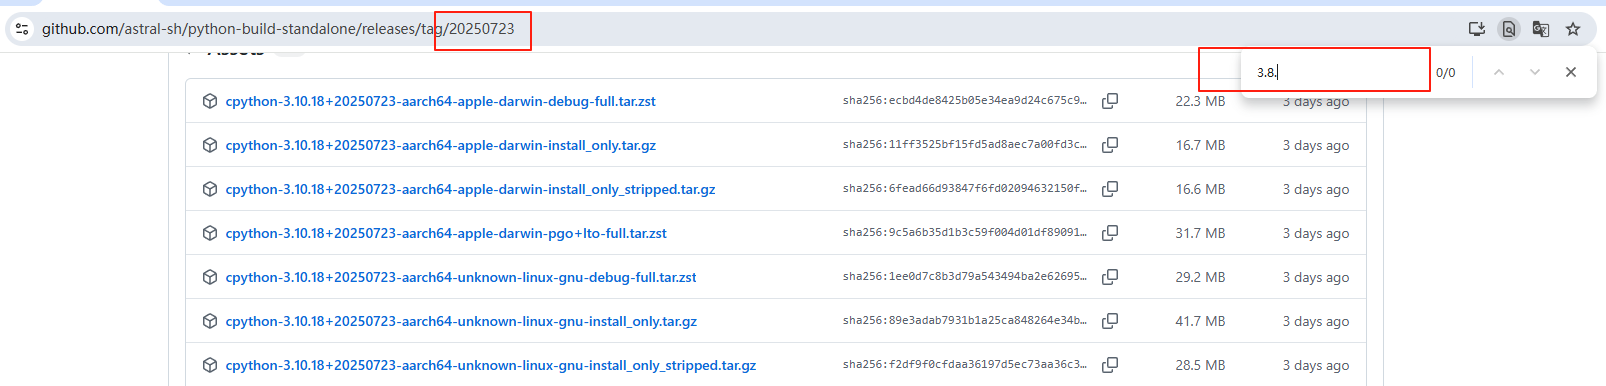Click the 16.7 MB file size
Viewport: 1606px width, 386px height.
tap(1200, 145)
